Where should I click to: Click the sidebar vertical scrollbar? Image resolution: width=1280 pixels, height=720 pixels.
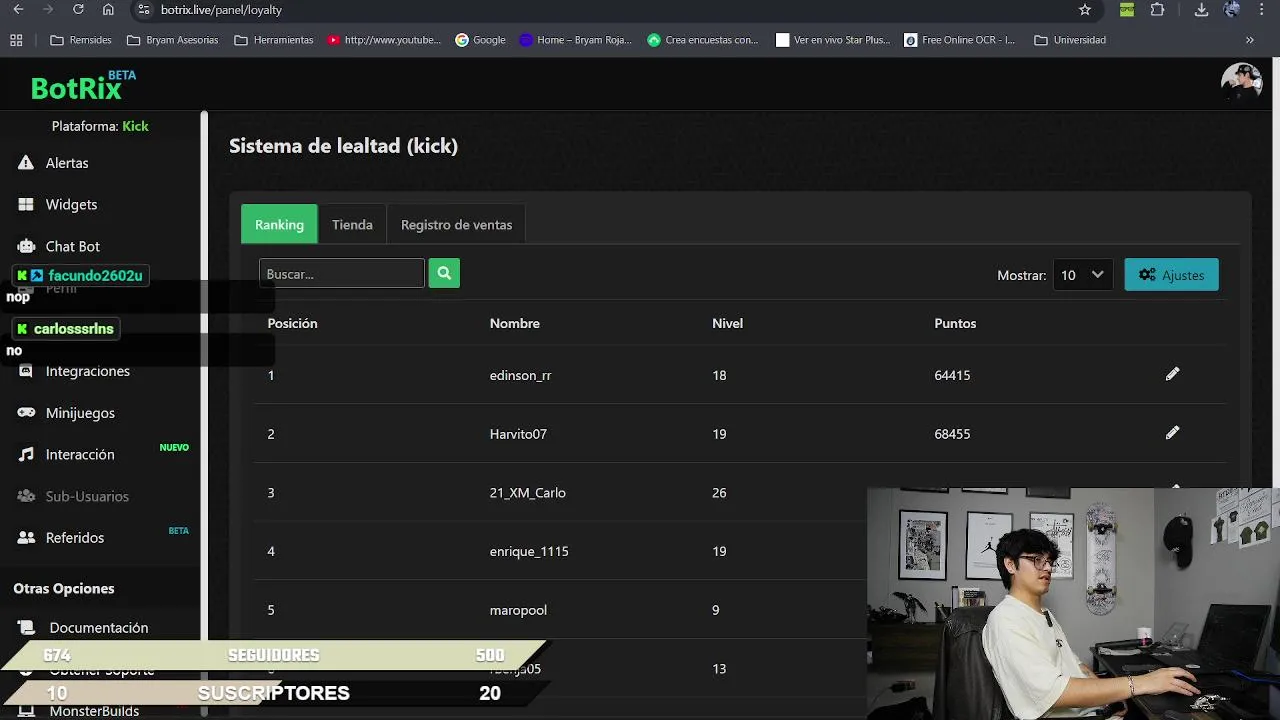pyautogui.click(x=204, y=375)
